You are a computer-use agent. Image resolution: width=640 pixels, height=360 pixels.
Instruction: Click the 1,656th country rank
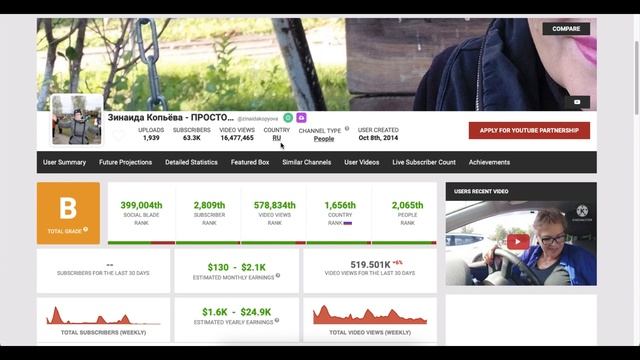340,205
